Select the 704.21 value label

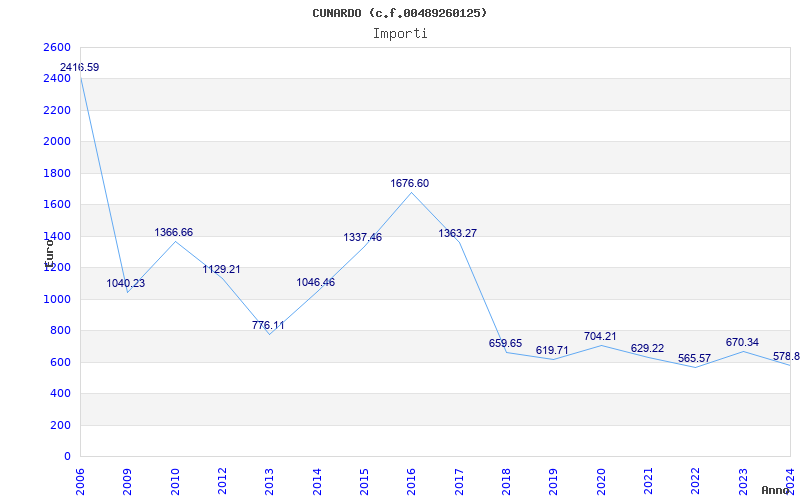[600, 336]
